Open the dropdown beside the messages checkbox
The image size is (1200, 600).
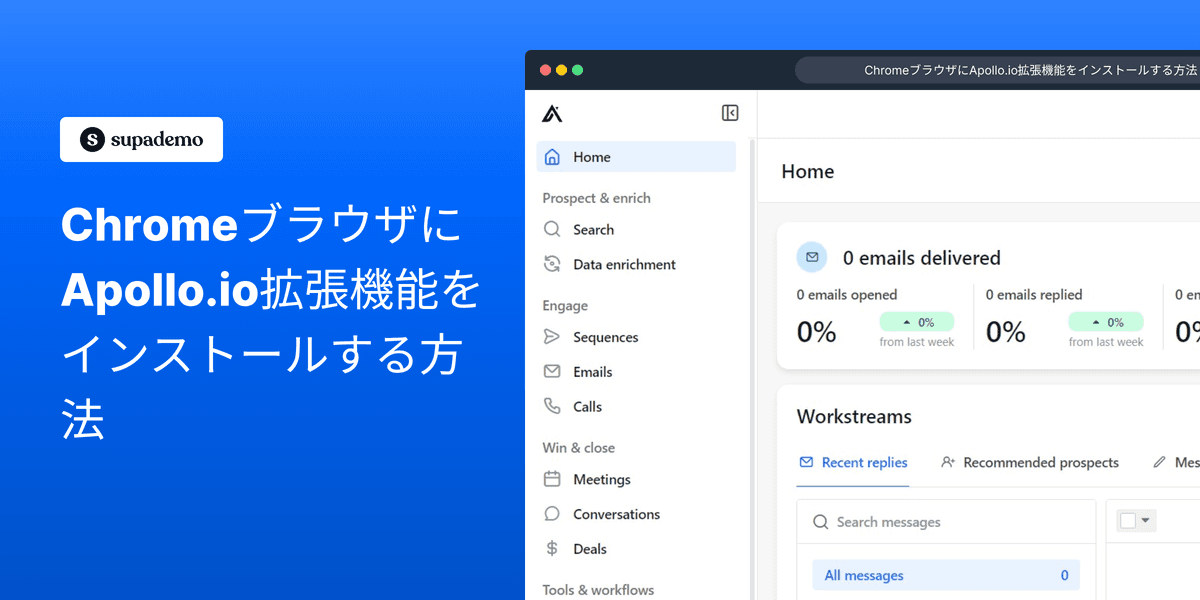(1143, 520)
